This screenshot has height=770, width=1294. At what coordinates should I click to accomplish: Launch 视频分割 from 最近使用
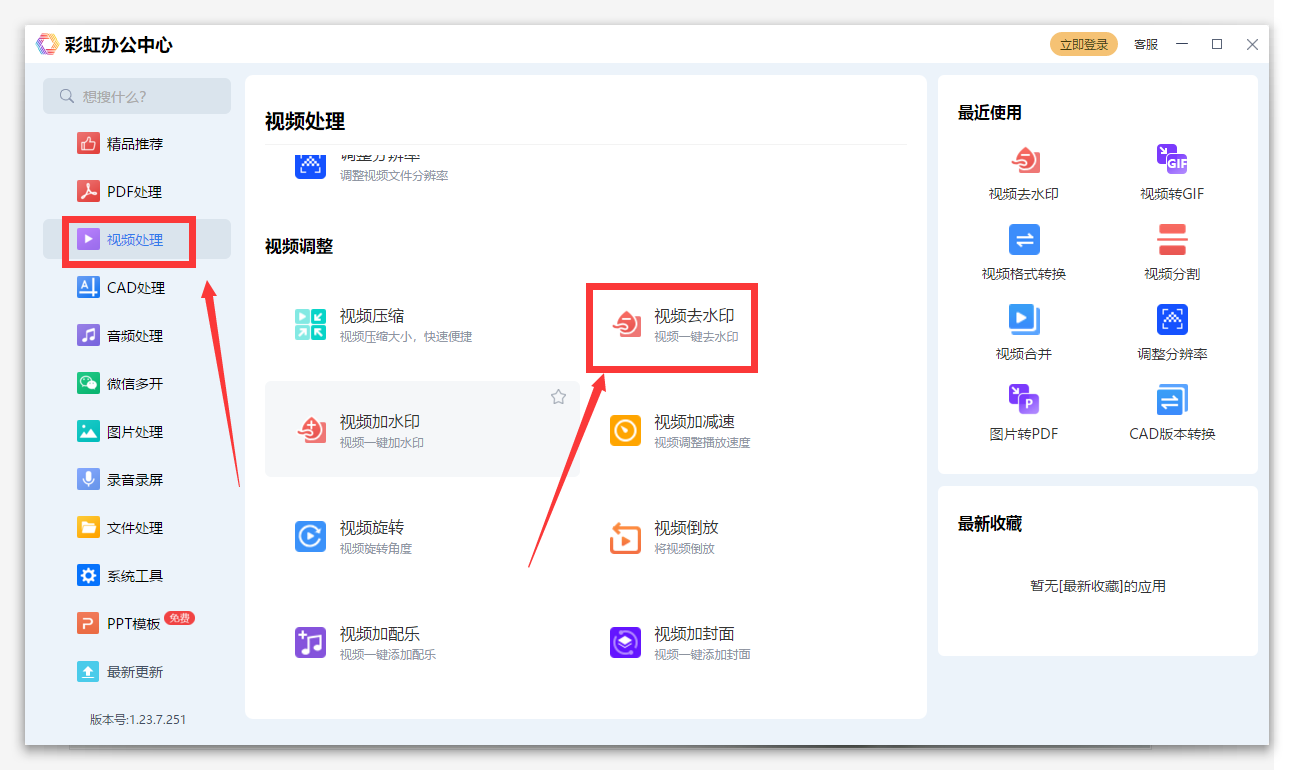pos(1171,252)
